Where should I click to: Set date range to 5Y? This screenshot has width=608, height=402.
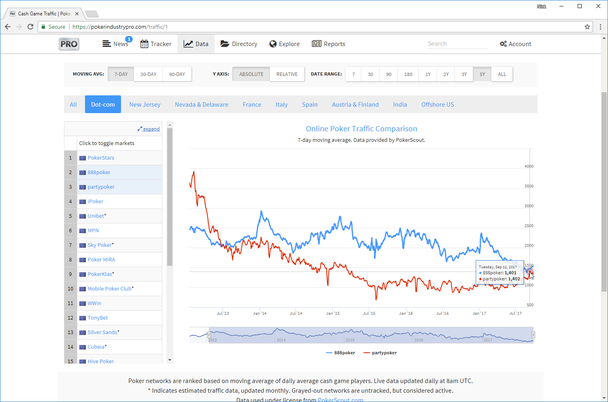482,74
